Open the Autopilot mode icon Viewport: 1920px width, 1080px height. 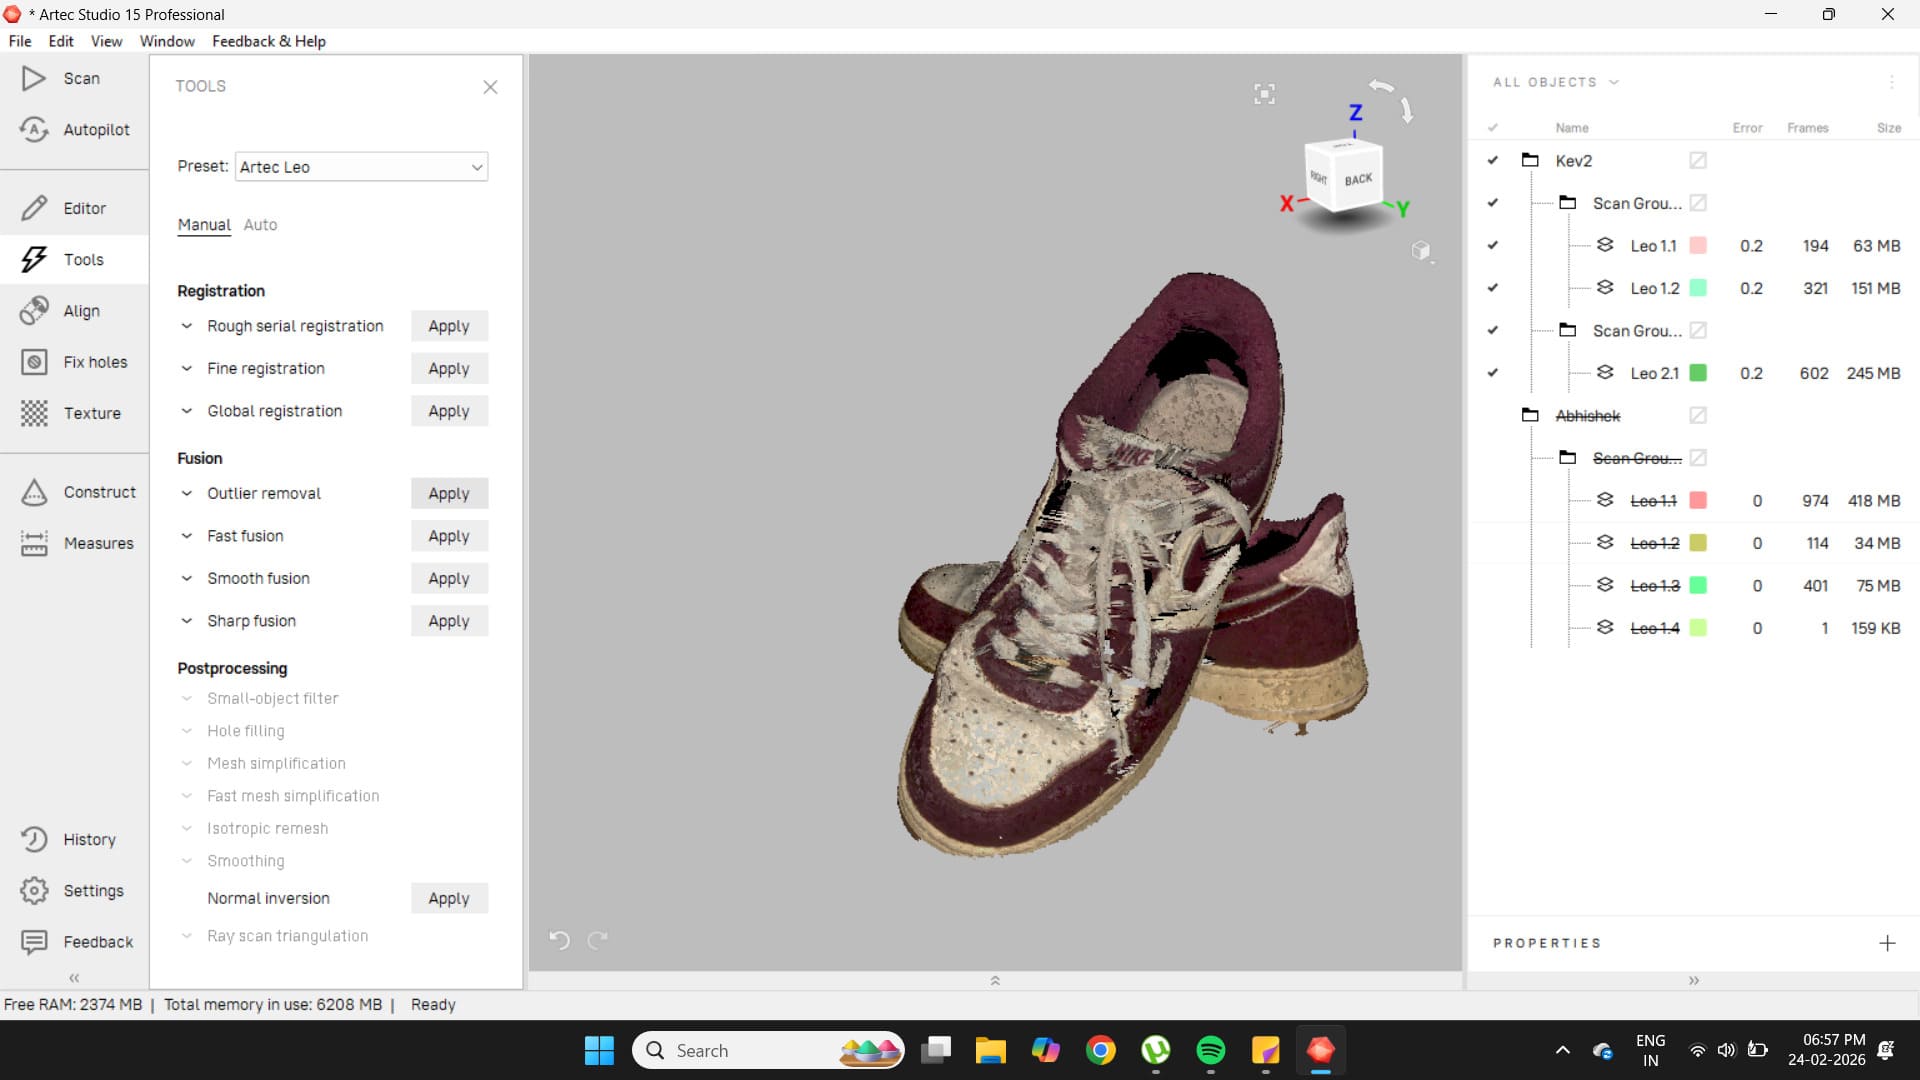(x=34, y=130)
